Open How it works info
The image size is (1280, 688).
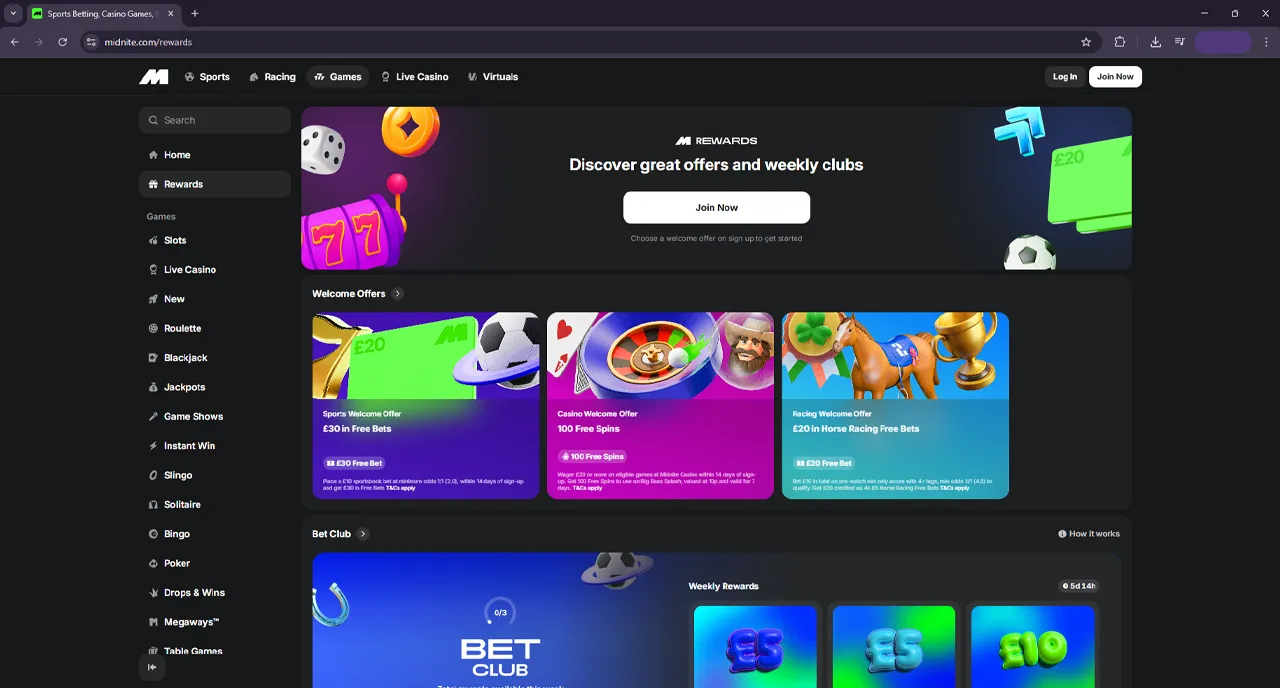coord(1089,534)
